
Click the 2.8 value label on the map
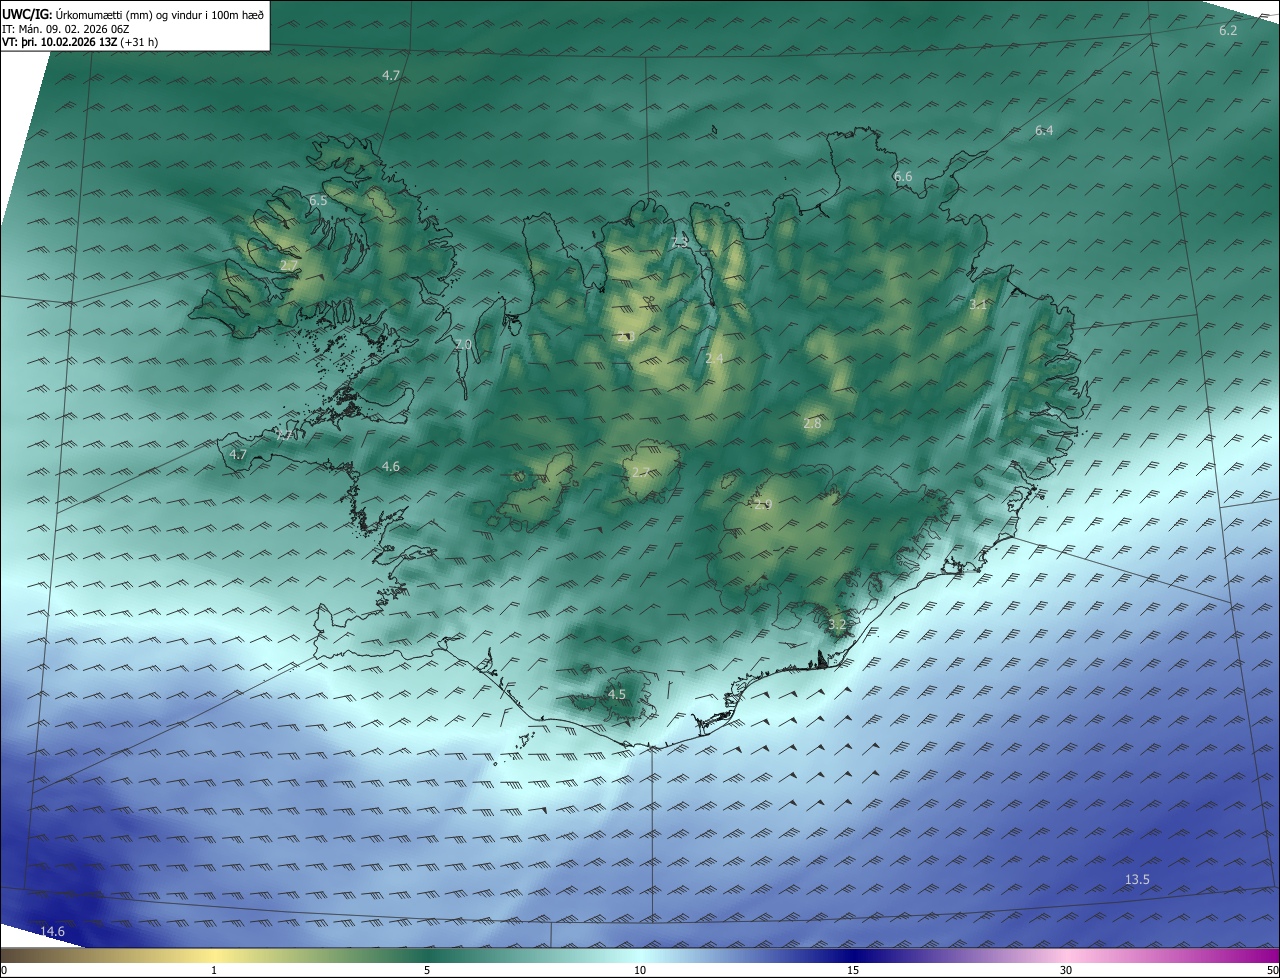812,424
